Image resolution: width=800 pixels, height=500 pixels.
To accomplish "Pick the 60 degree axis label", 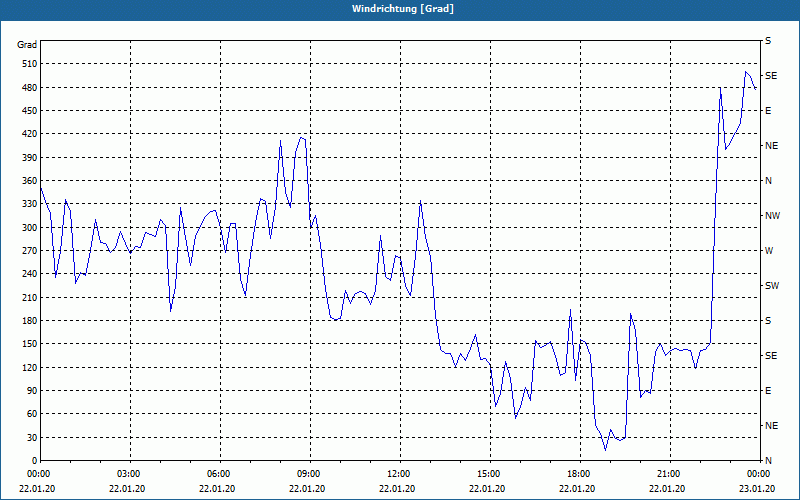I will [x=33, y=414].
